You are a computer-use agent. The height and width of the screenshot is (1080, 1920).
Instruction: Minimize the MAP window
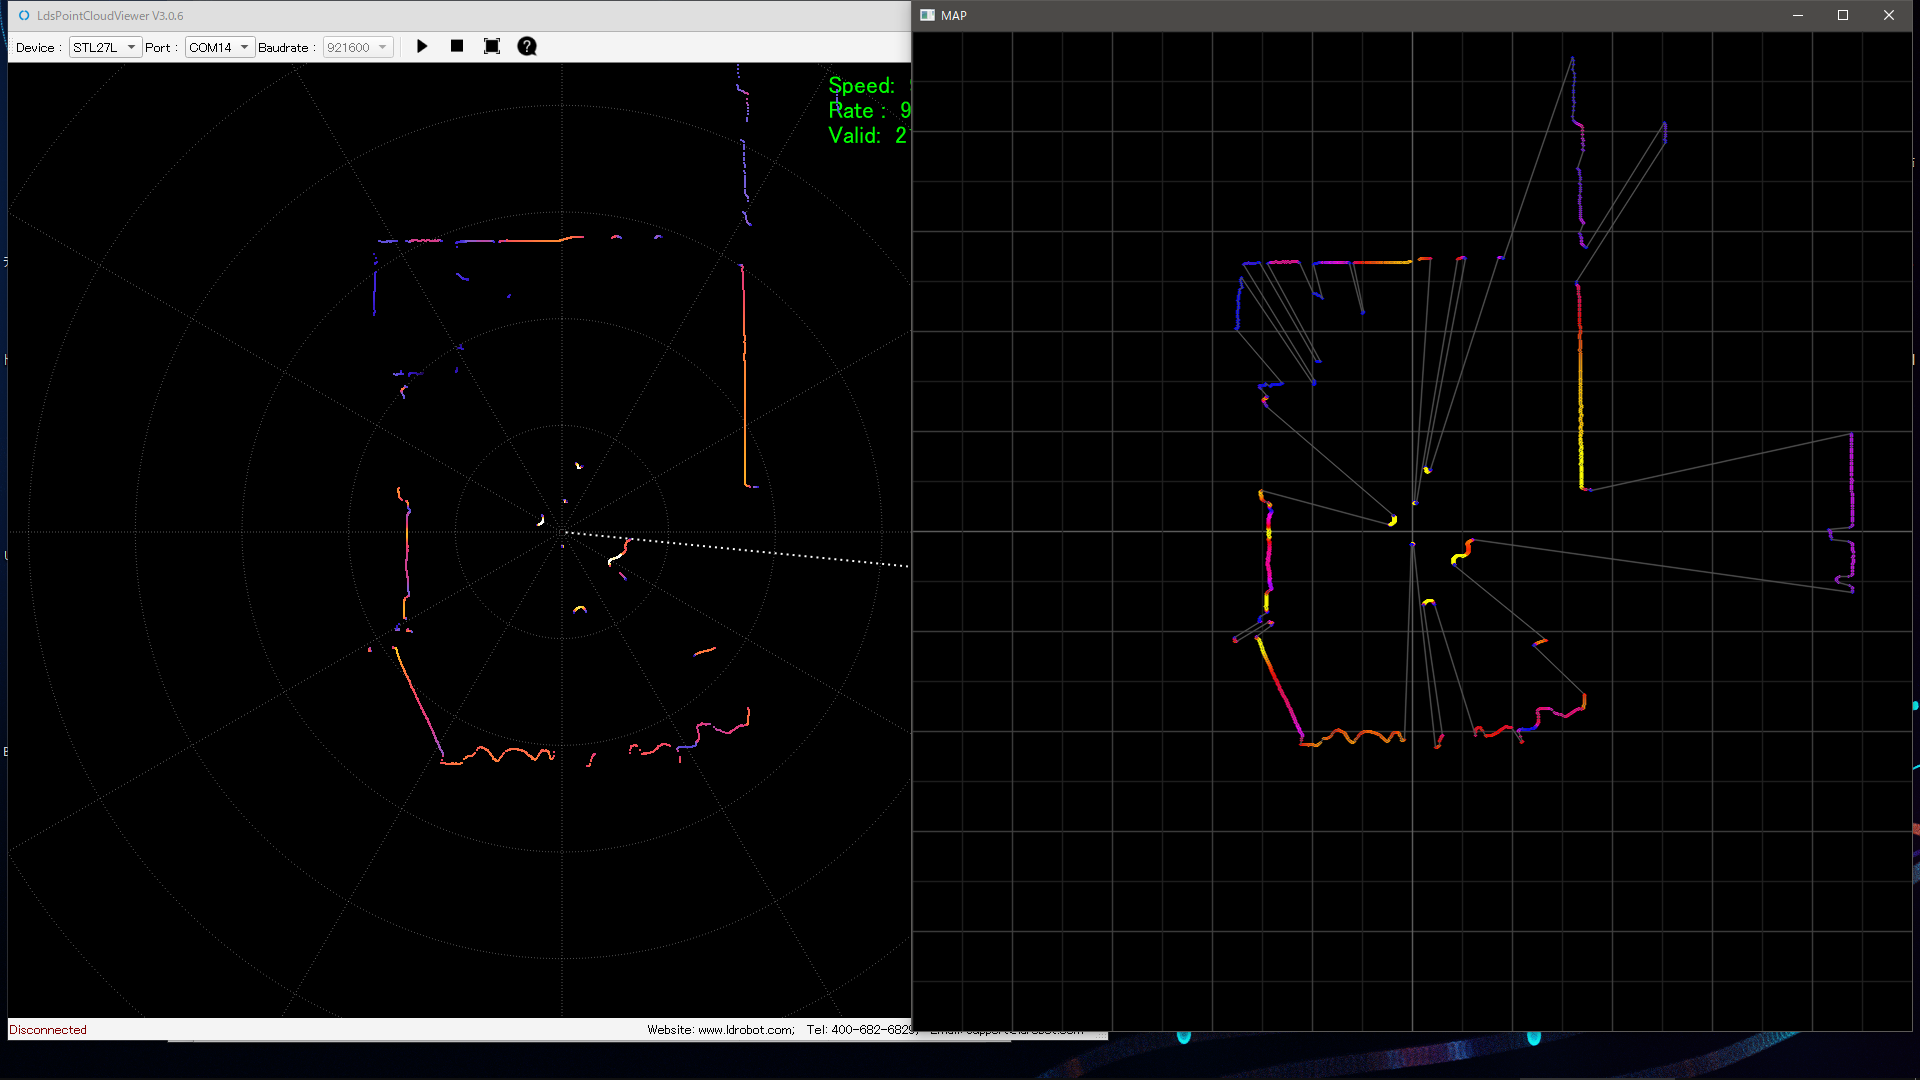coord(1798,16)
